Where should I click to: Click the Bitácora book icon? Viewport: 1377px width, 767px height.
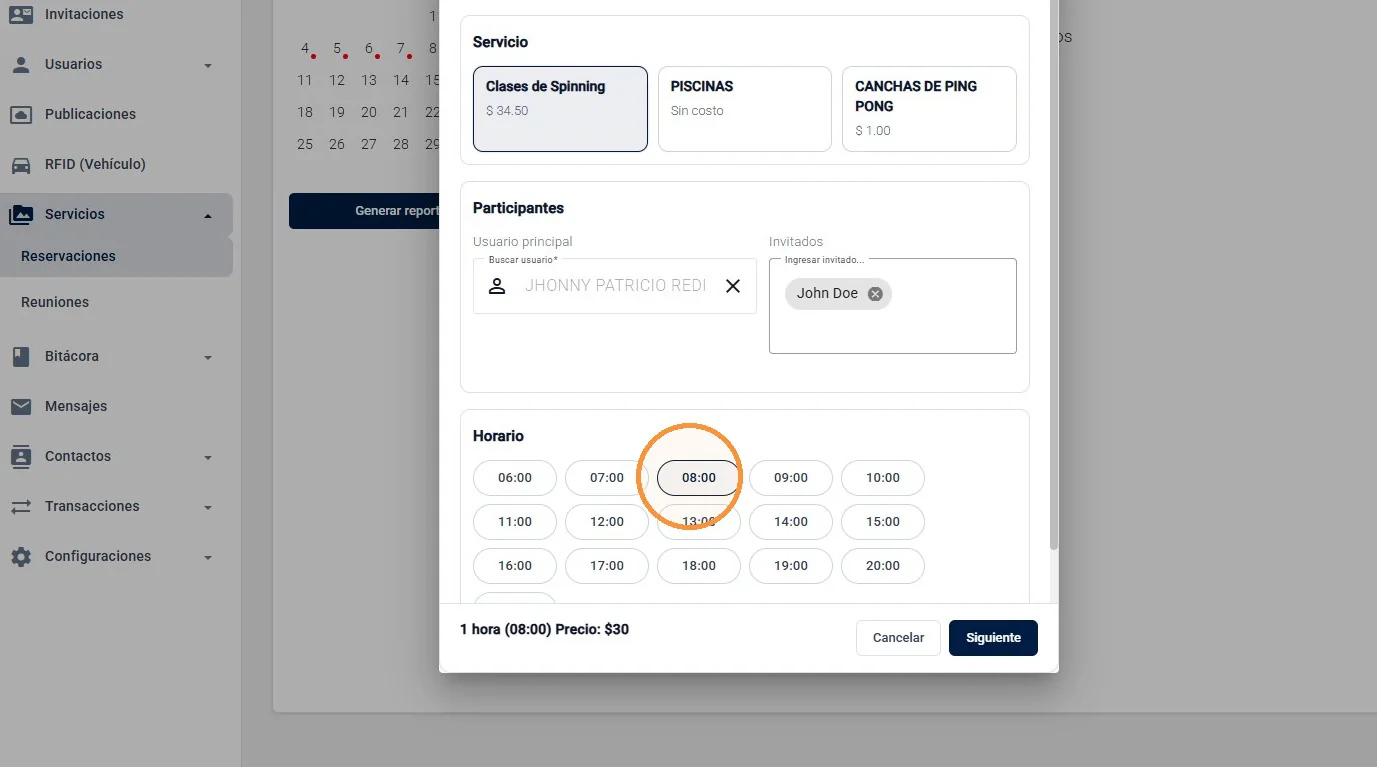21,356
